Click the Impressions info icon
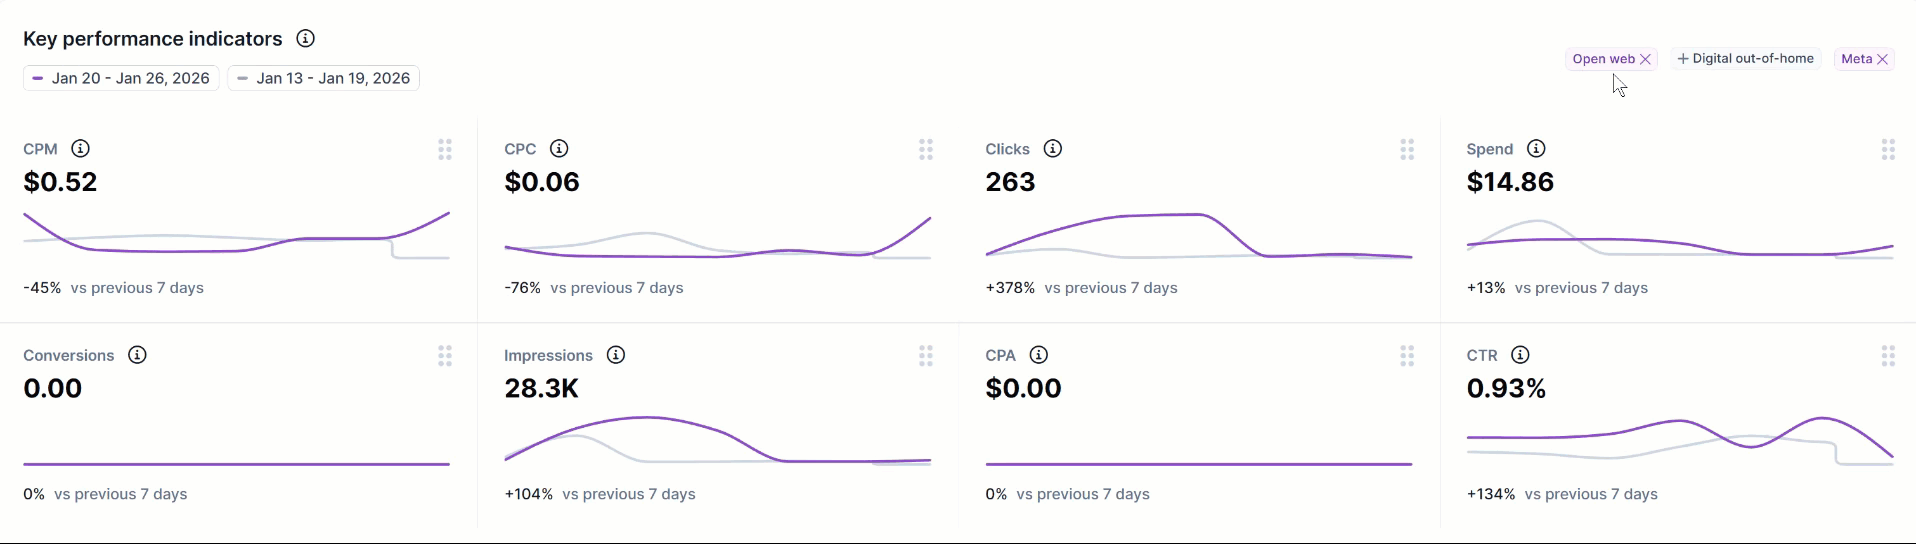 pyautogui.click(x=617, y=355)
